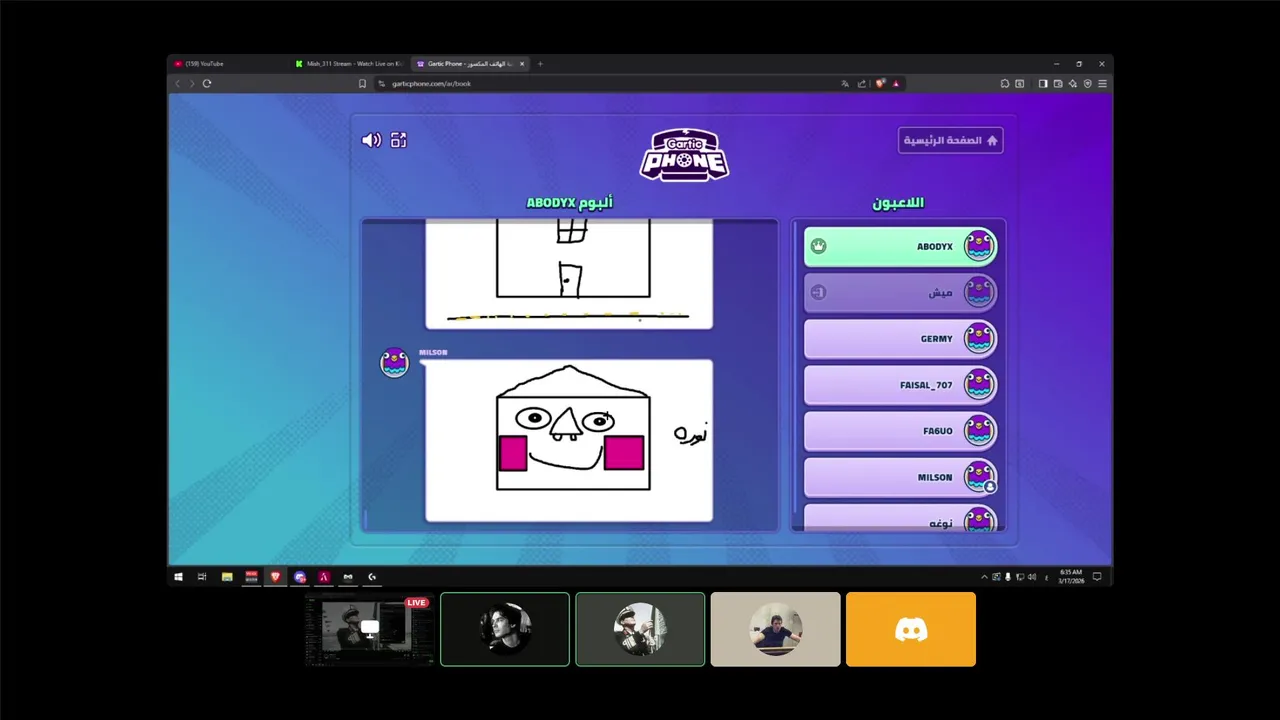The image size is (1280, 720).
Task: Go back in browser history
Action: pyautogui.click(x=178, y=84)
